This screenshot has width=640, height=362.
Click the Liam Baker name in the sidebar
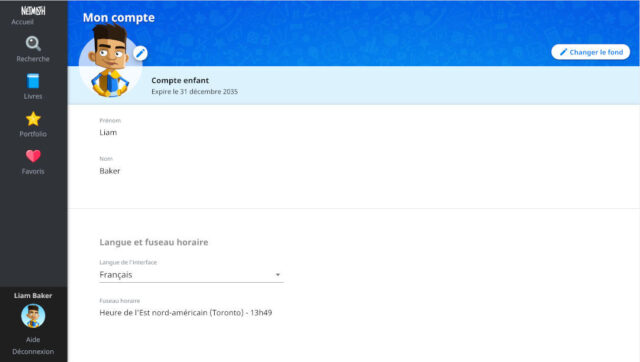tap(33, 295)
